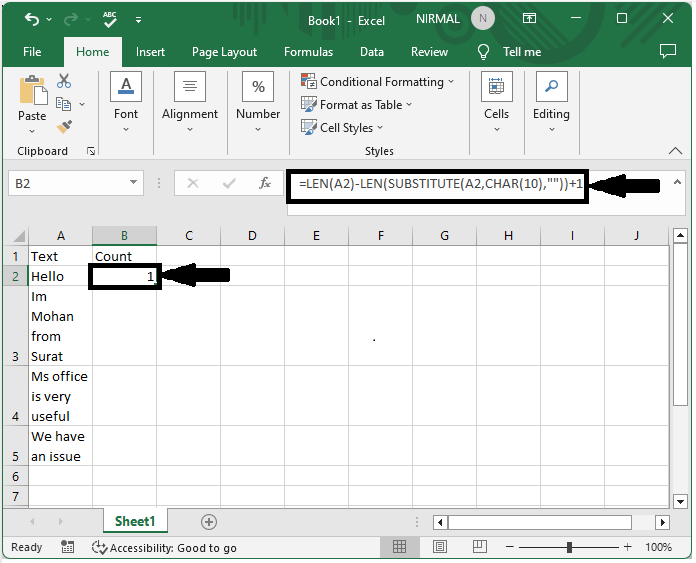Click the Enter checkmark formula button
Screen dimensions: 696x563
pyautogui.click(x=229, y=182)
